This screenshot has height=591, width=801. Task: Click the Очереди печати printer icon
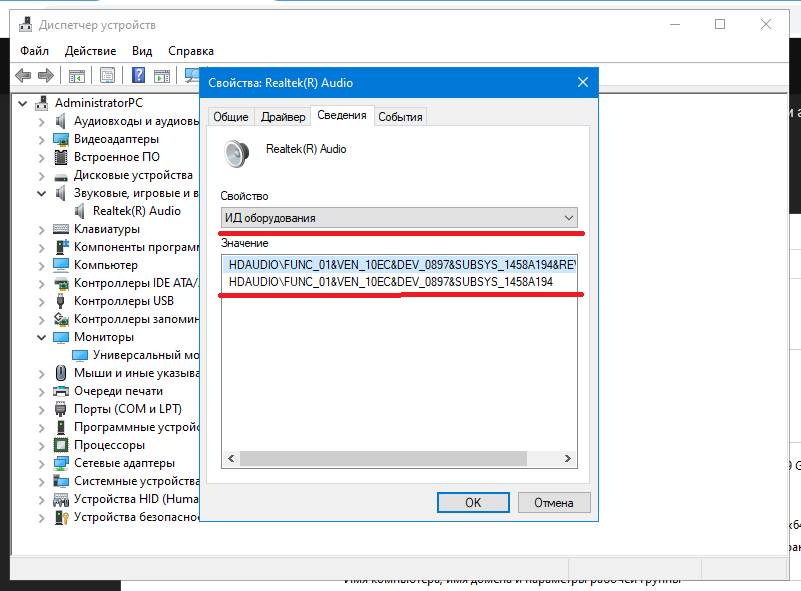[61, 391]
